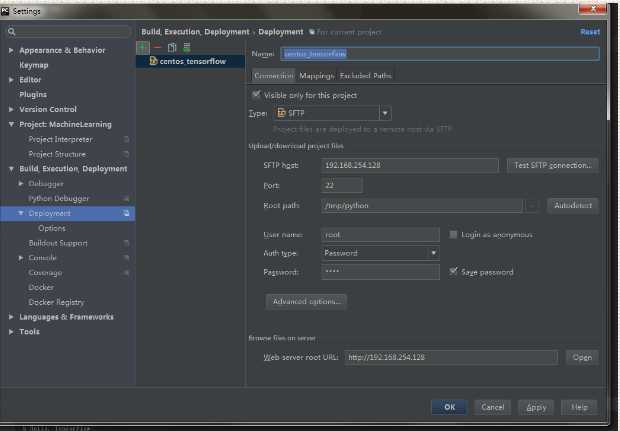Click the SFTP type icon in the Type combo
620x431 pixels.
(281, 113)
